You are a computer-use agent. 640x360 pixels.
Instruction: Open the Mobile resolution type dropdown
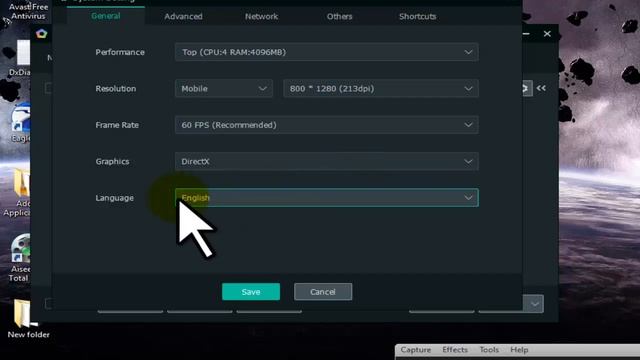pos(224,89)
